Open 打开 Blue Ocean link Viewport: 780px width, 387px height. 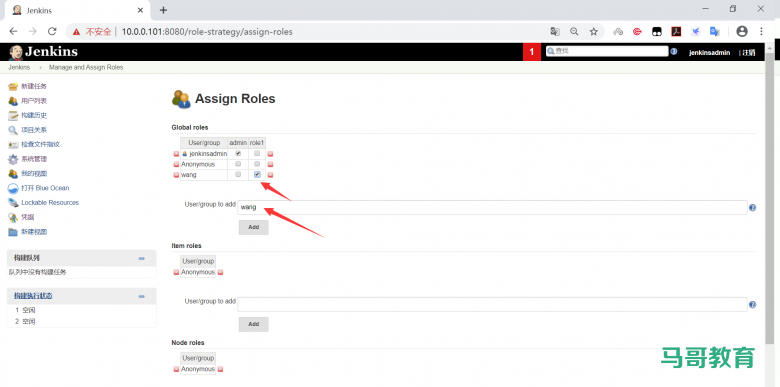tap(45, 188)
